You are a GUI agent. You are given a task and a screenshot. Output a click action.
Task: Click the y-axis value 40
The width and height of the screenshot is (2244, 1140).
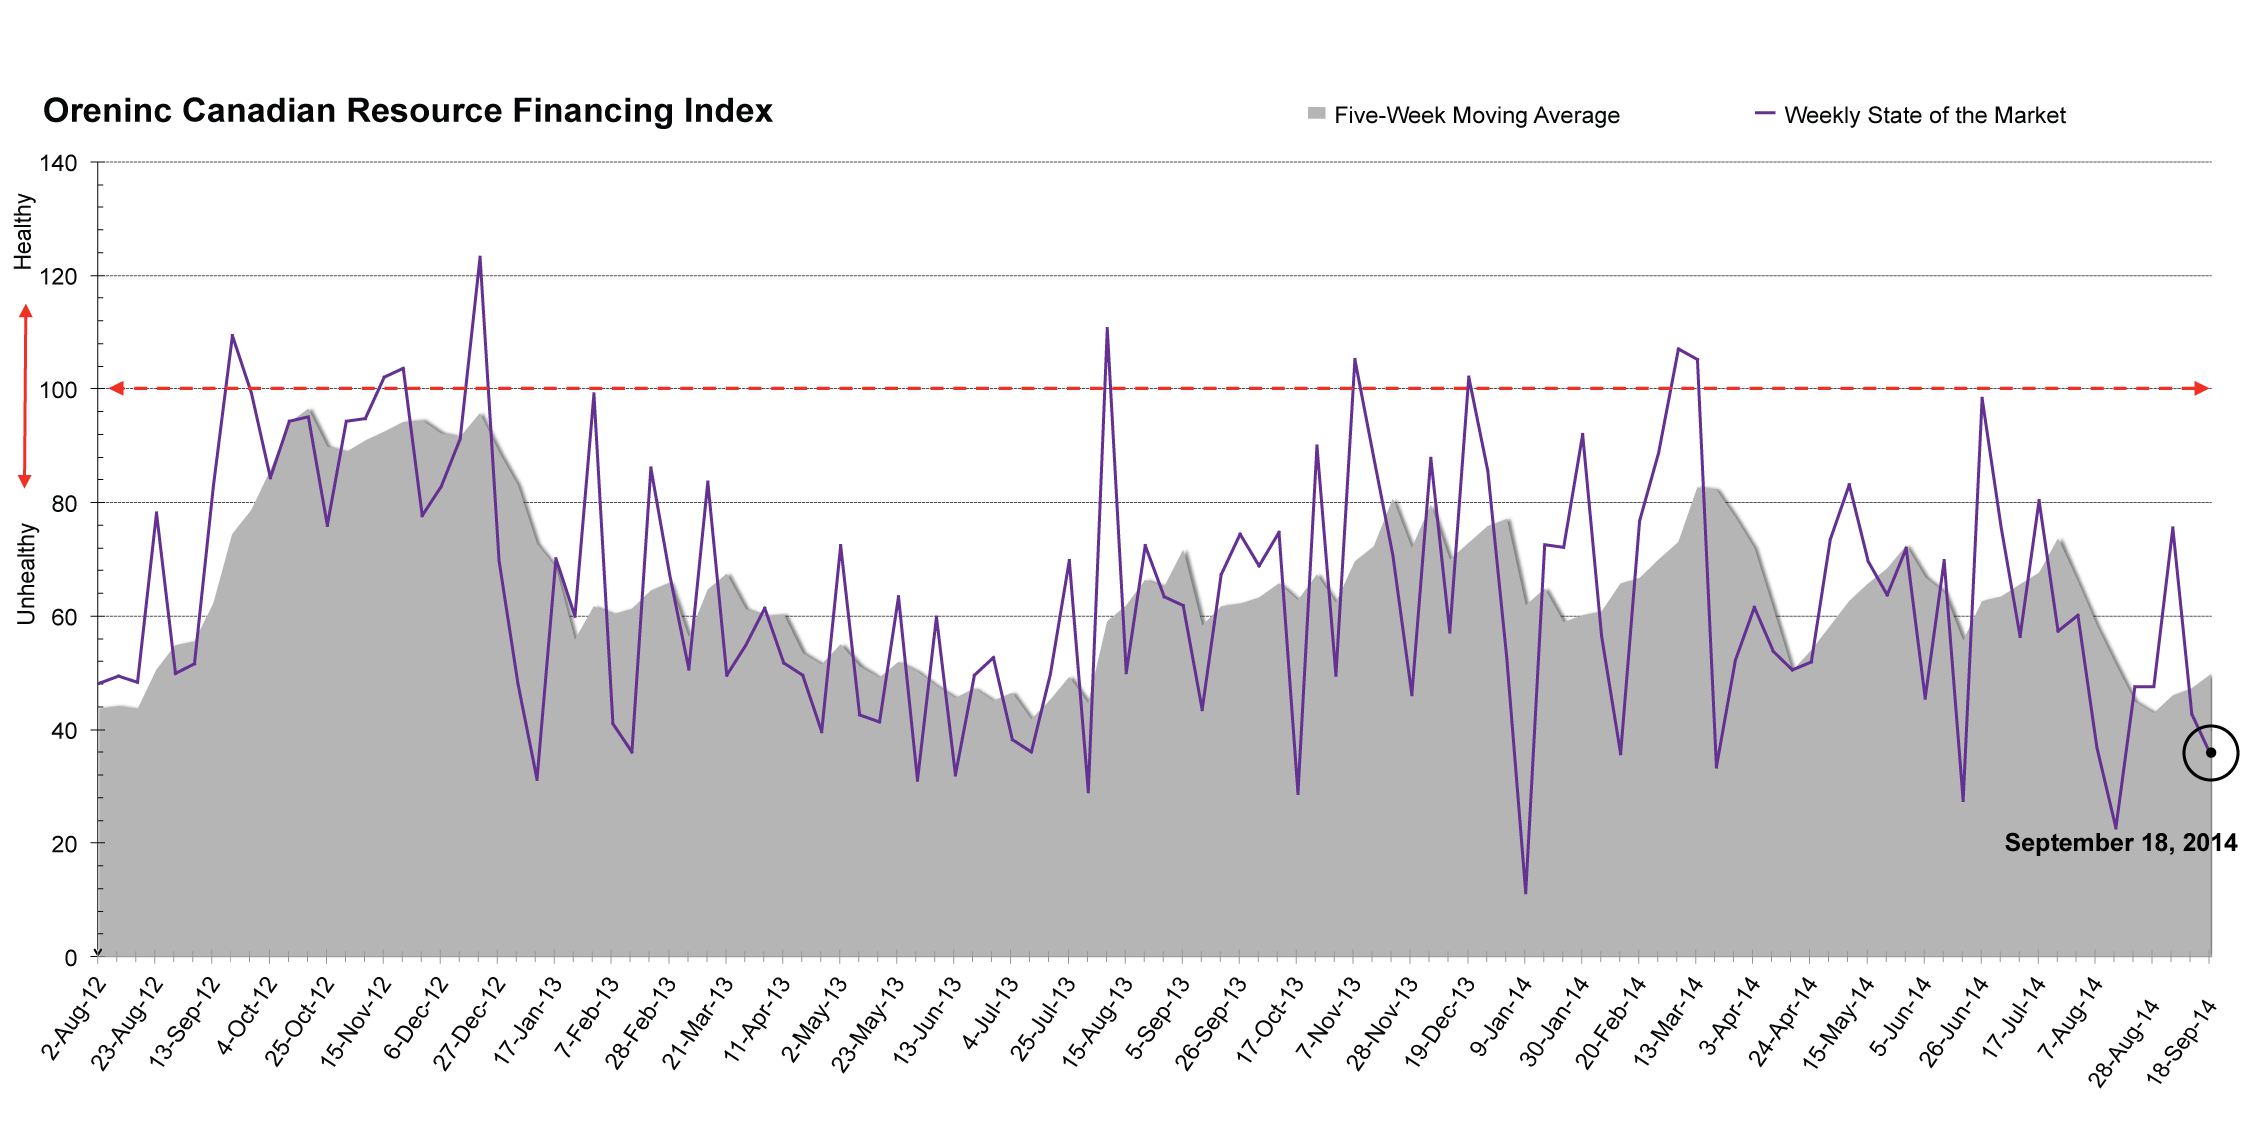[x=64, y=731]
